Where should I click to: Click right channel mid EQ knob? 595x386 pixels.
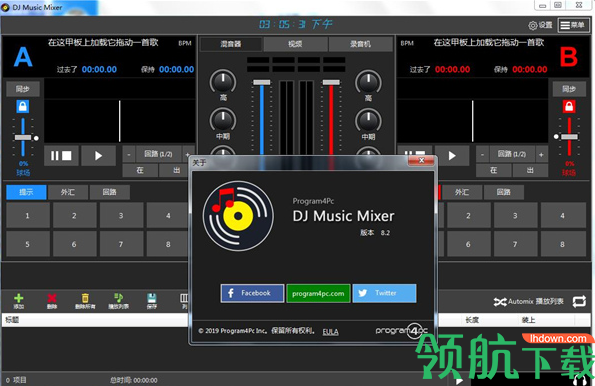click(x=368, y=121)
